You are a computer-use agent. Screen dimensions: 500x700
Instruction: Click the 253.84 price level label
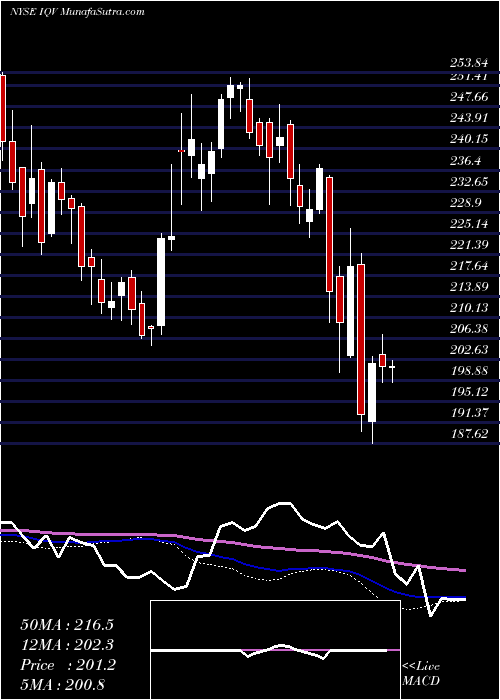(x=468, y=62)
